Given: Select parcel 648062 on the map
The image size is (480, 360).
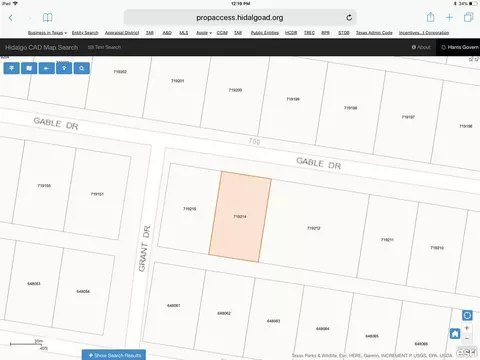Looking at the screenshot, I should pyautogui.click(x=224, y=313).
